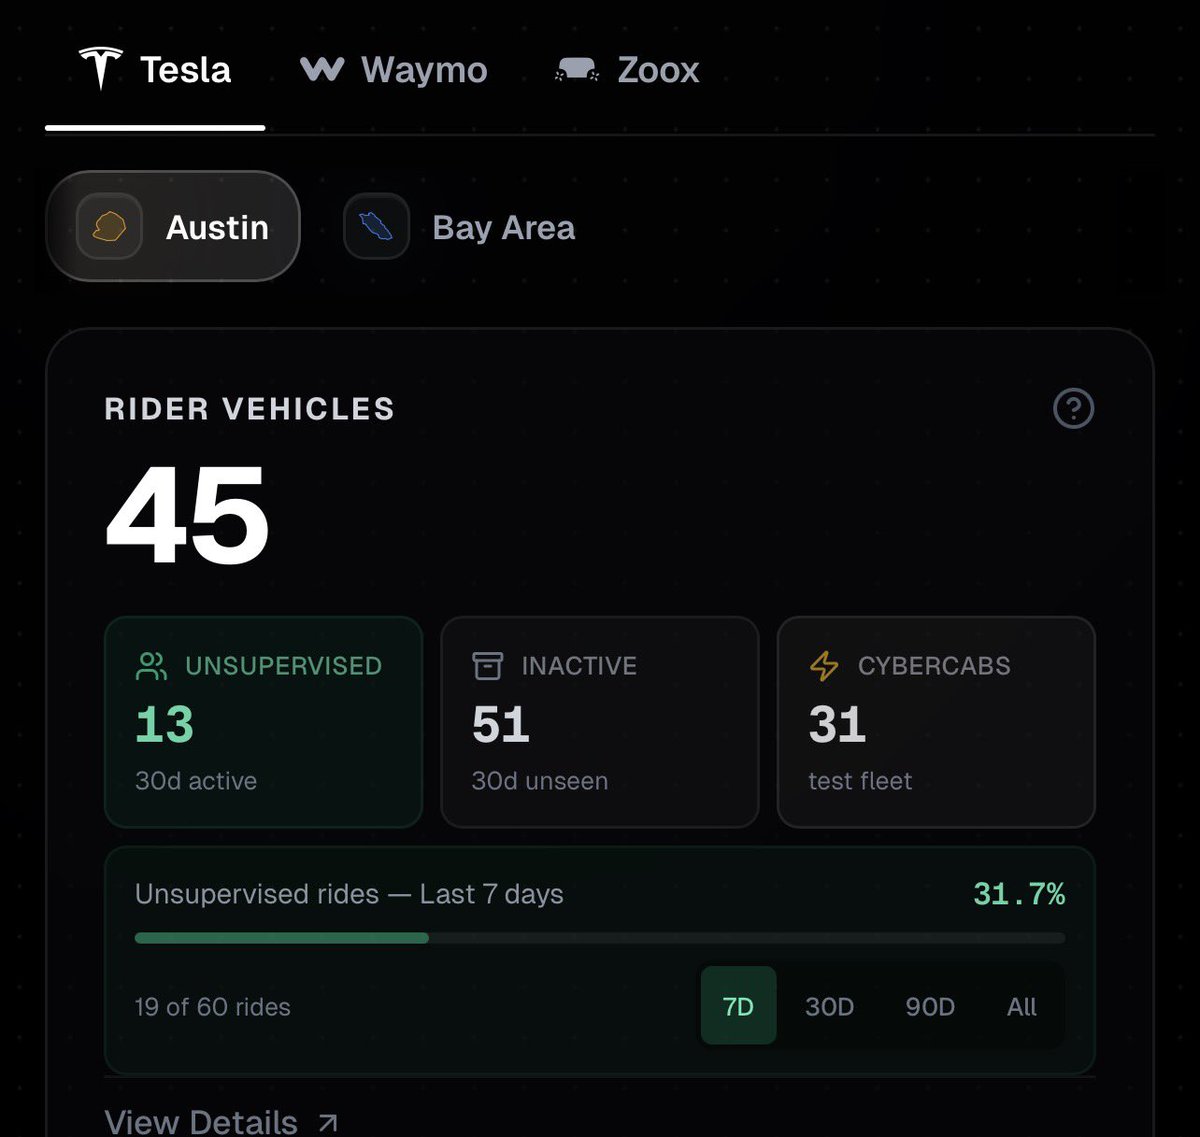Select the Austin city button
Screen dimensions: 1200x1137
[173, 227]
